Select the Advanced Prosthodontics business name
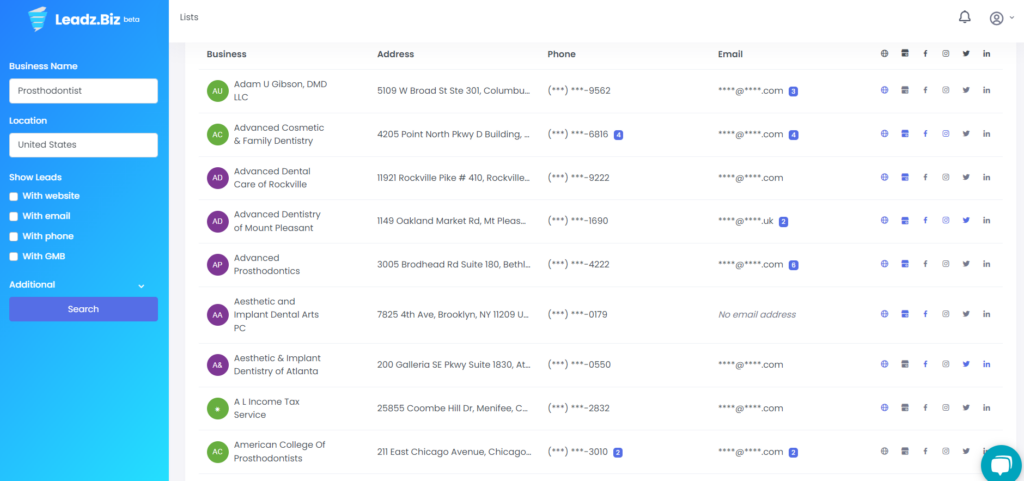This screenshot has height=481, width=1024. [x=267, y=264]
